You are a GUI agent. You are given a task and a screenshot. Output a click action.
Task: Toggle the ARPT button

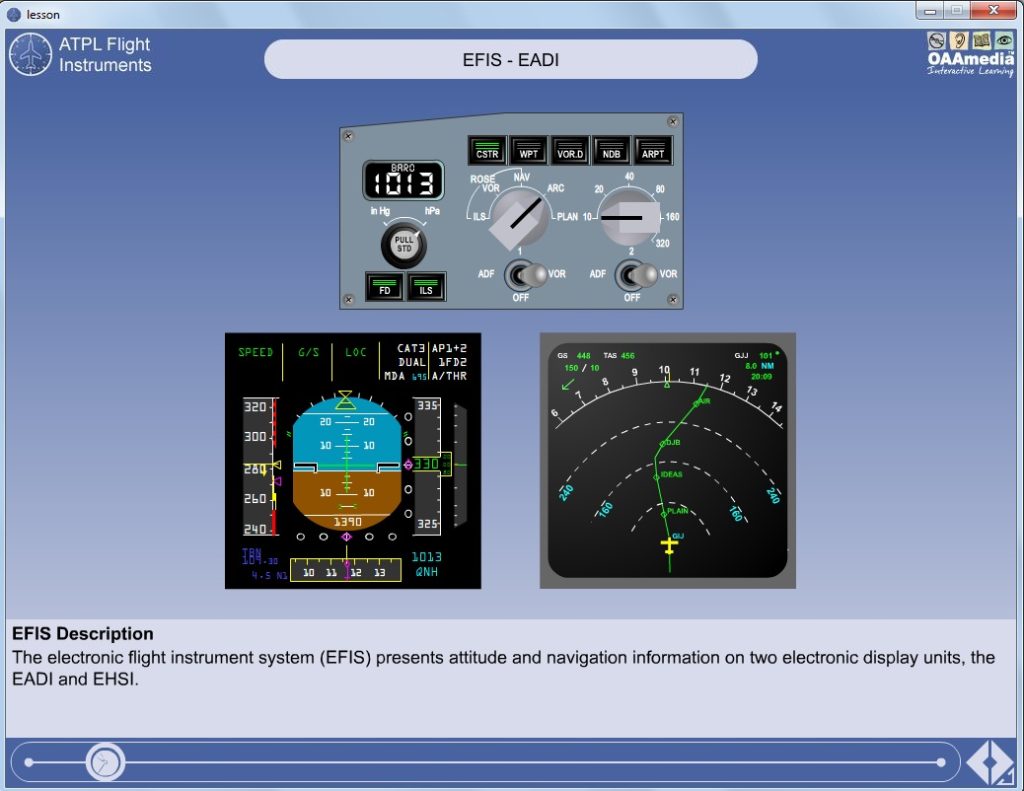[653, 151]
